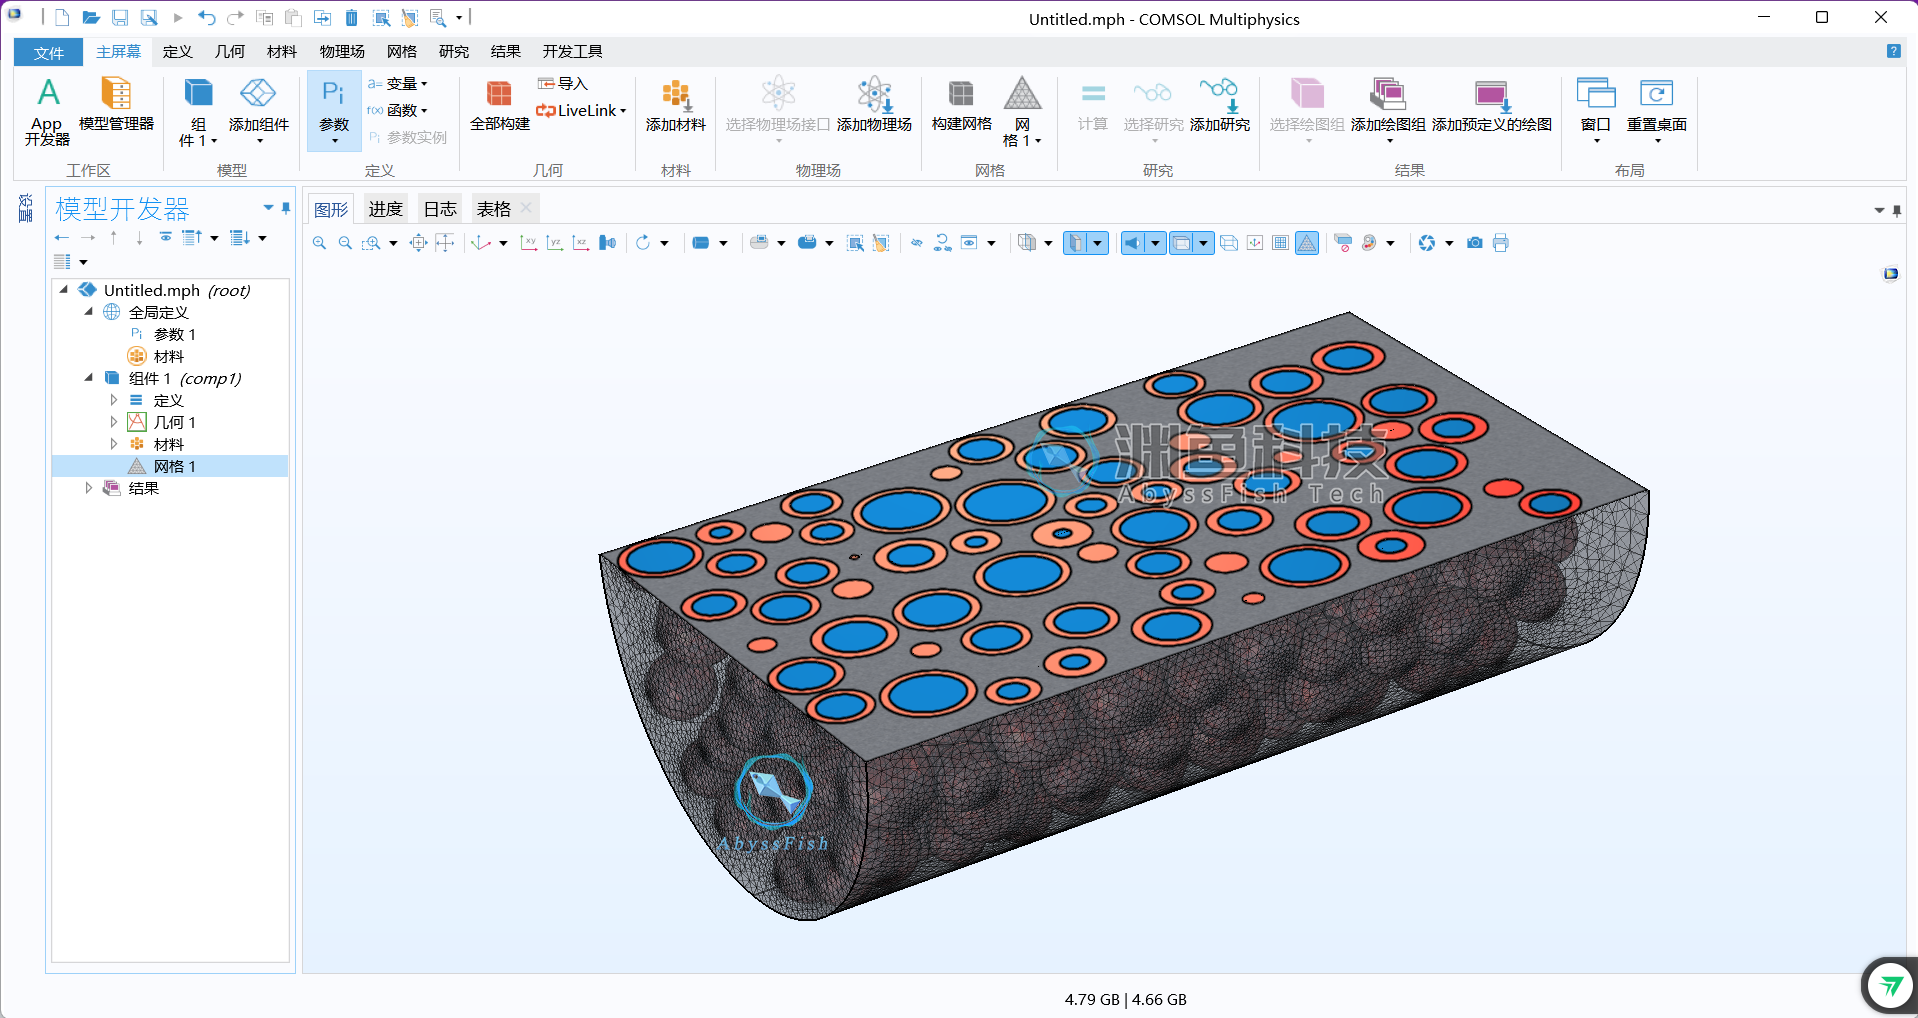This screenshot has height=1018, width=1918.
Task: Toggle the scene light speaker-shaped button
Action: point(1133,243)
